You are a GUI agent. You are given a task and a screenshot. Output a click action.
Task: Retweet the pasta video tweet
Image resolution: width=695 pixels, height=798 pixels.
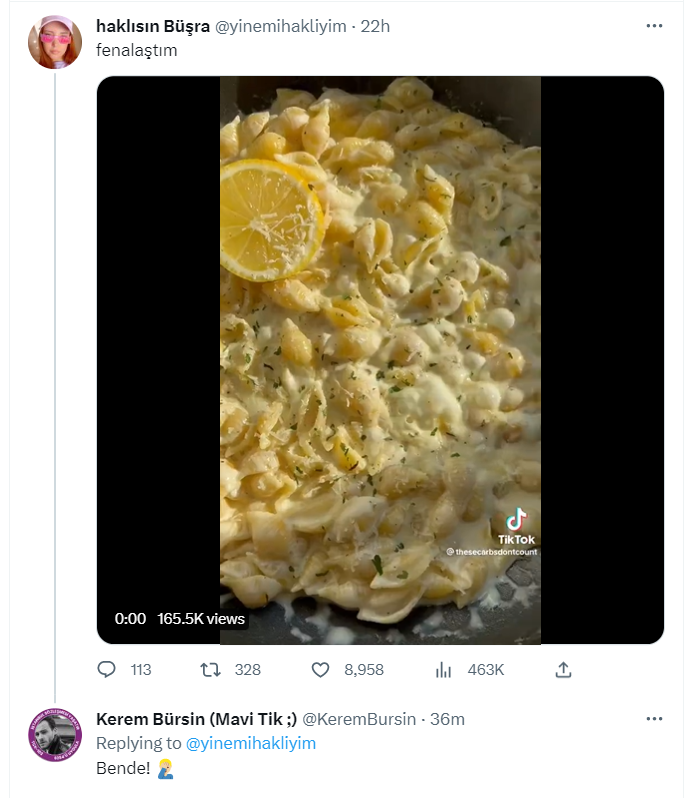tap(211, 669)
